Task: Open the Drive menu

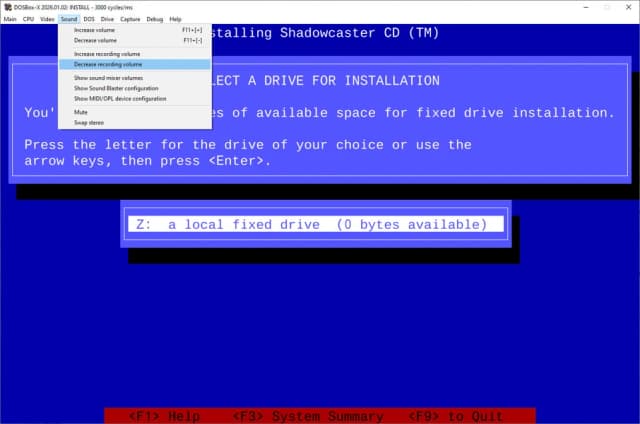Action: [x=107, y=19]
